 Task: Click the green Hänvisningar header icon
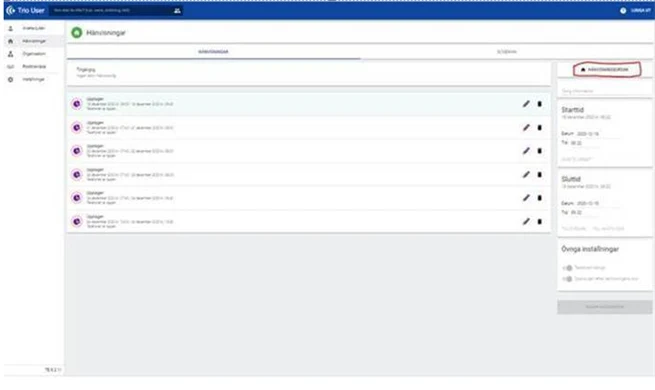tap(76, 33)
